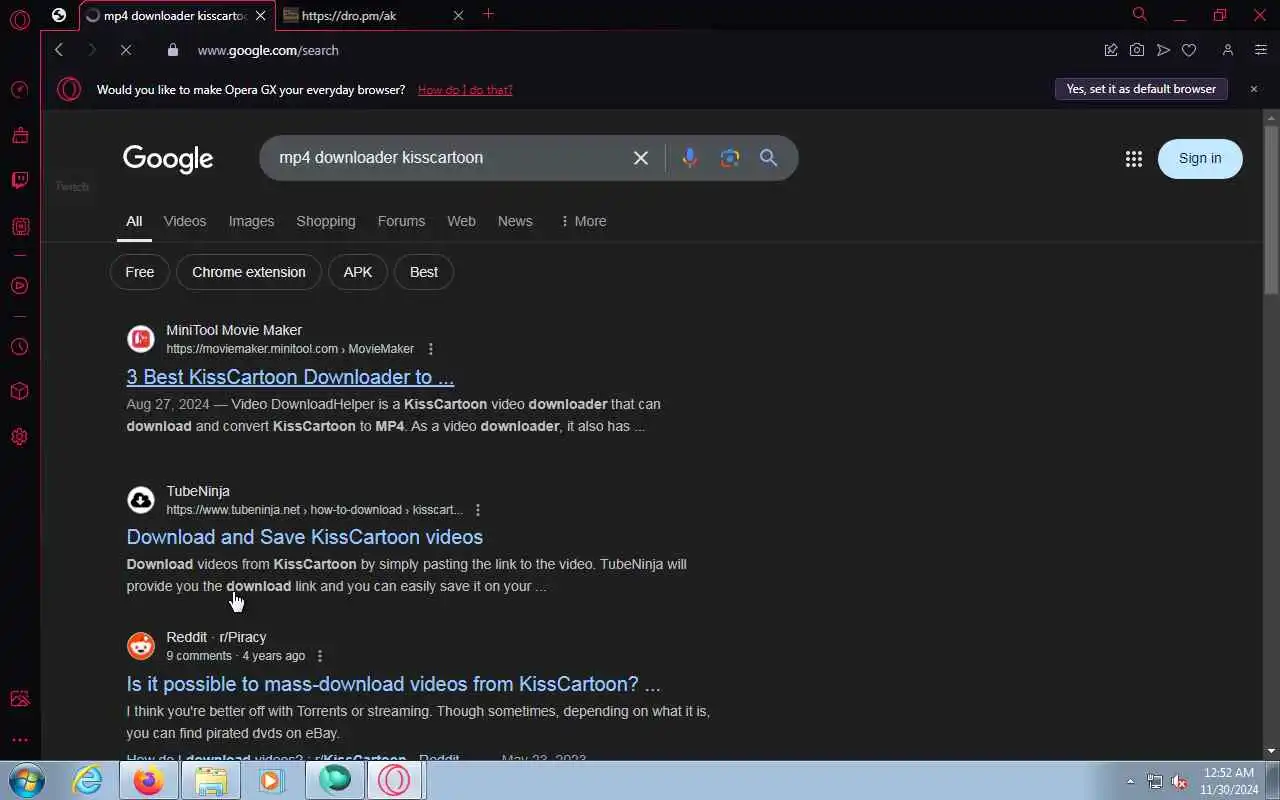The width and height of the screenshot is (1280, 800).
Task: Apply the APK filter chip
Action: (x=358, y=272)
